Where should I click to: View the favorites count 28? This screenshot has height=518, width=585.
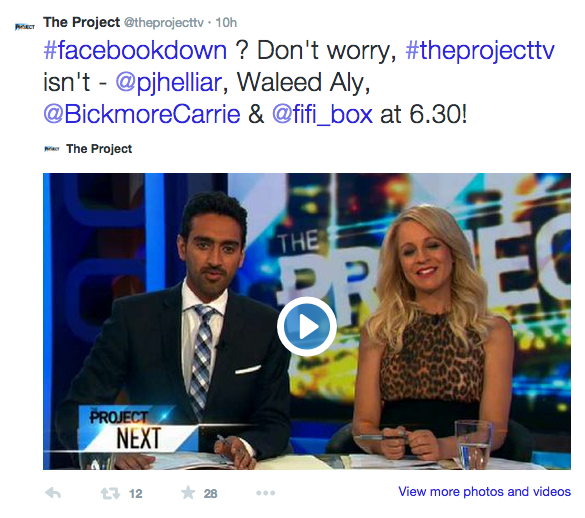(x=210, y=494)
